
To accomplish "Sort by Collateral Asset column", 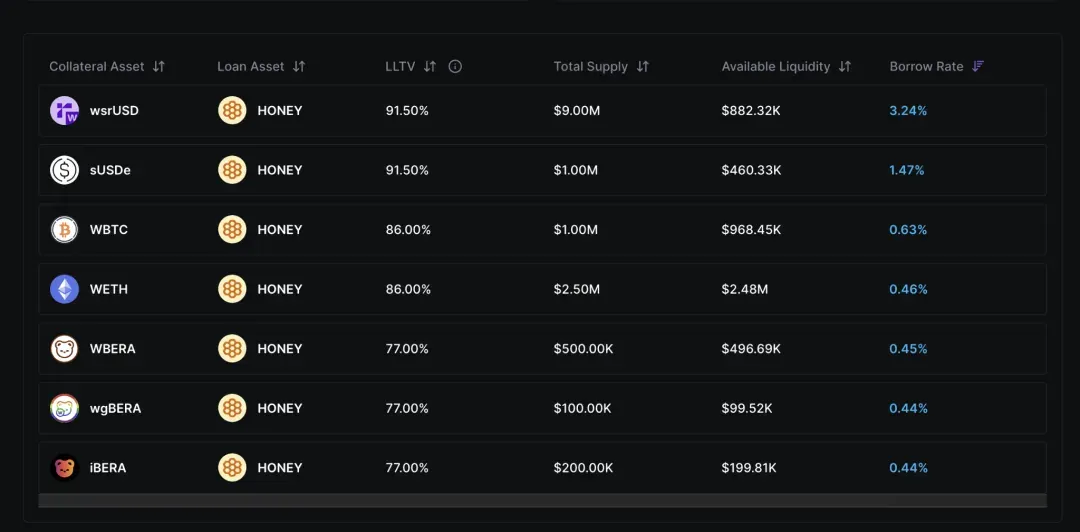I will click(159, 67).
